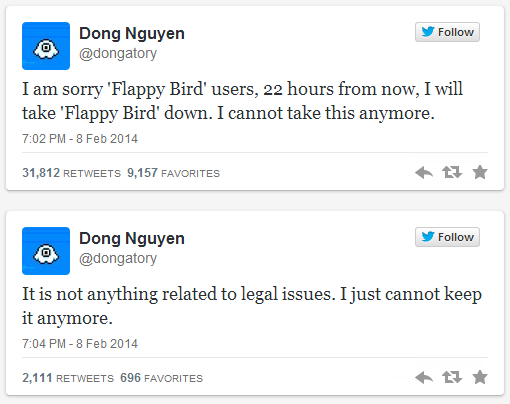Image resolution: width=510 pixels, height=404 pixels.
Task: Open the 7:04 PM - 8 Feb 2014 timestamp
Action: pyautogui.click(x=80, y=344)
